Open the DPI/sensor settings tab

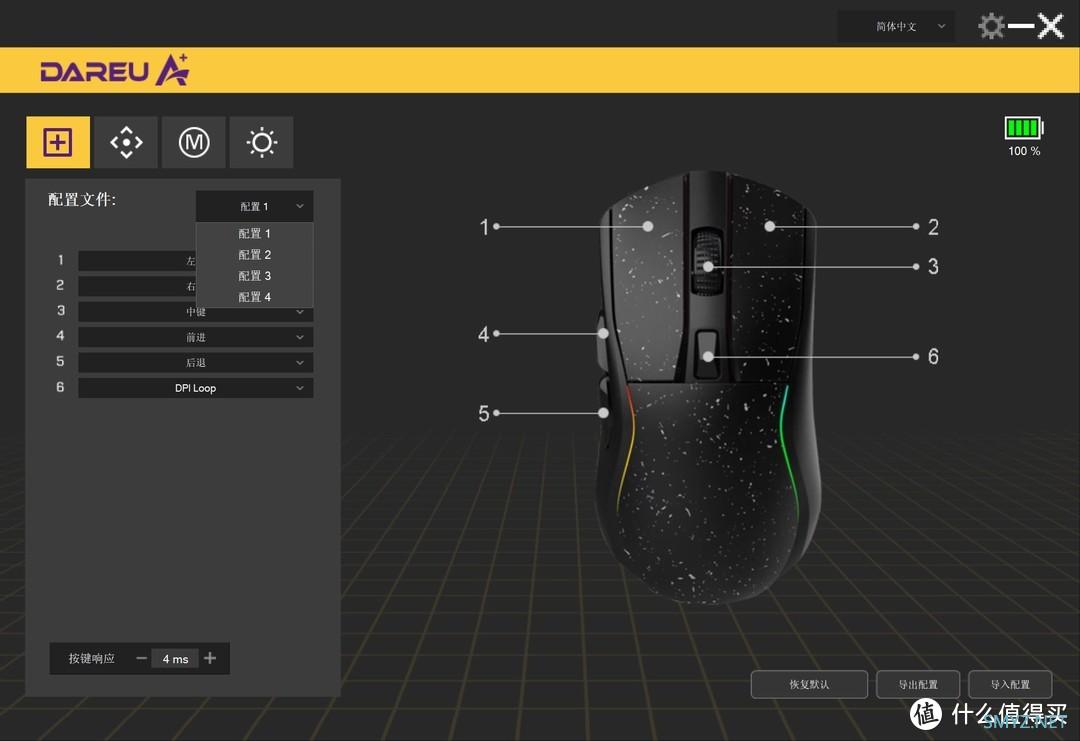click(x=126, y=143)
